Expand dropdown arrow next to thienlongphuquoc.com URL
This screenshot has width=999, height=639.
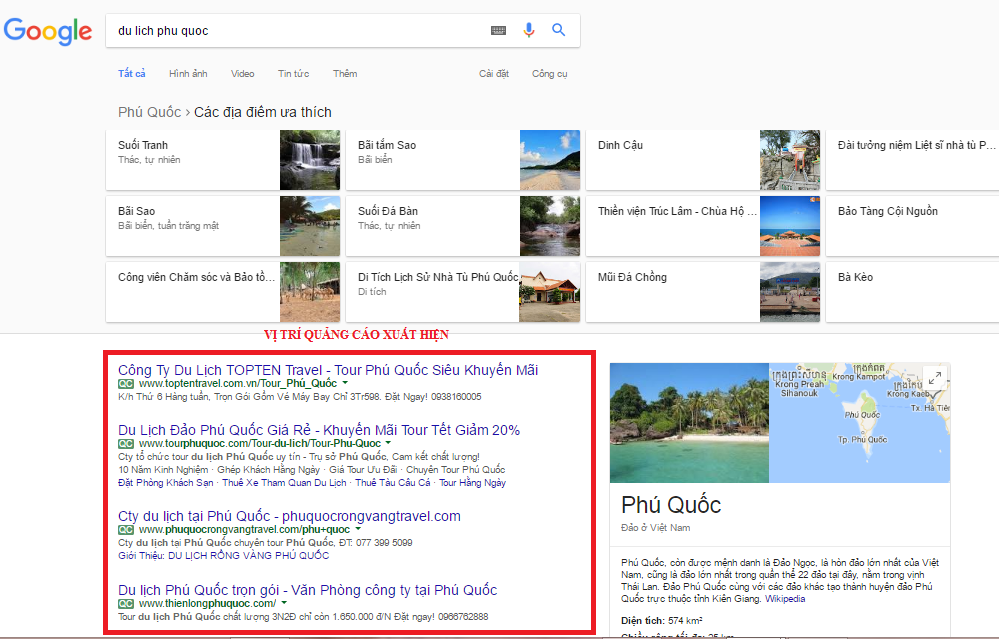pyautogui.click(x=284, y=603)
